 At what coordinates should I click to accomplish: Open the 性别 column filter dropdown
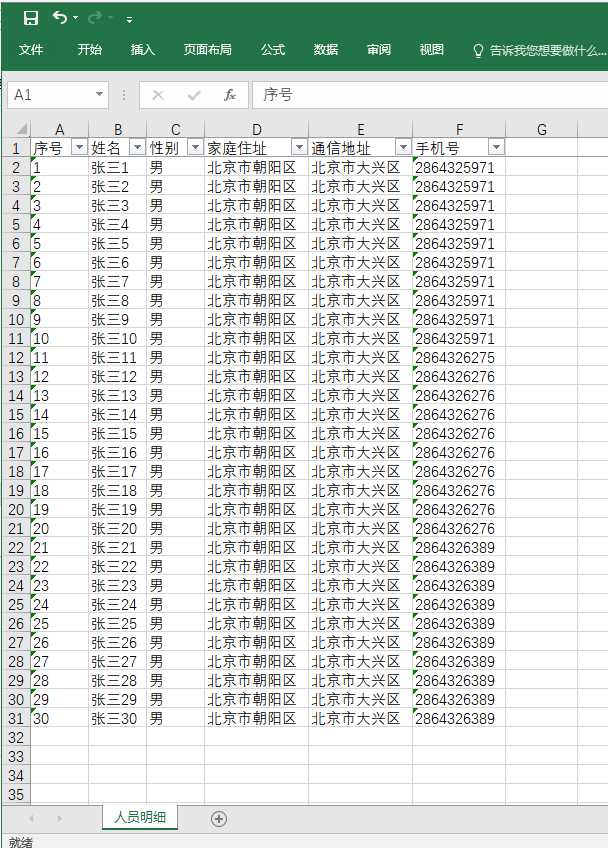click(195, 147)
